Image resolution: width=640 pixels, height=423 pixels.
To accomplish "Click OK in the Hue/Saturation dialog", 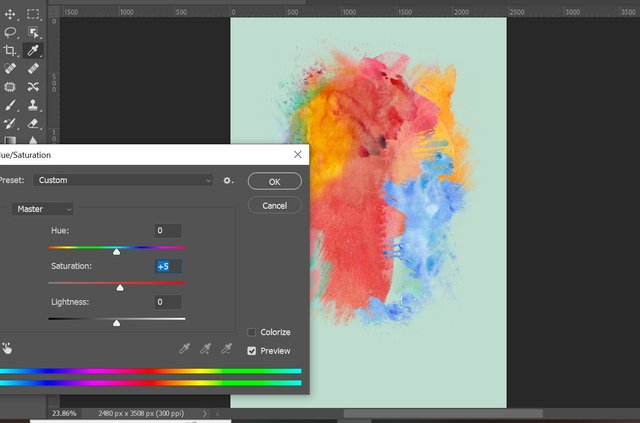I will click(x=274, y=182).
